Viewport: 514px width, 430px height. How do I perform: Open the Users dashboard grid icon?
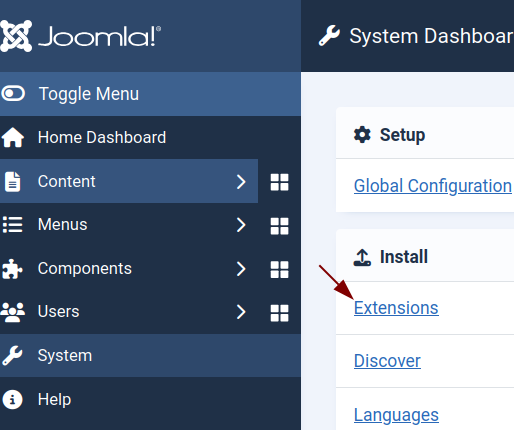pos(279,313)
